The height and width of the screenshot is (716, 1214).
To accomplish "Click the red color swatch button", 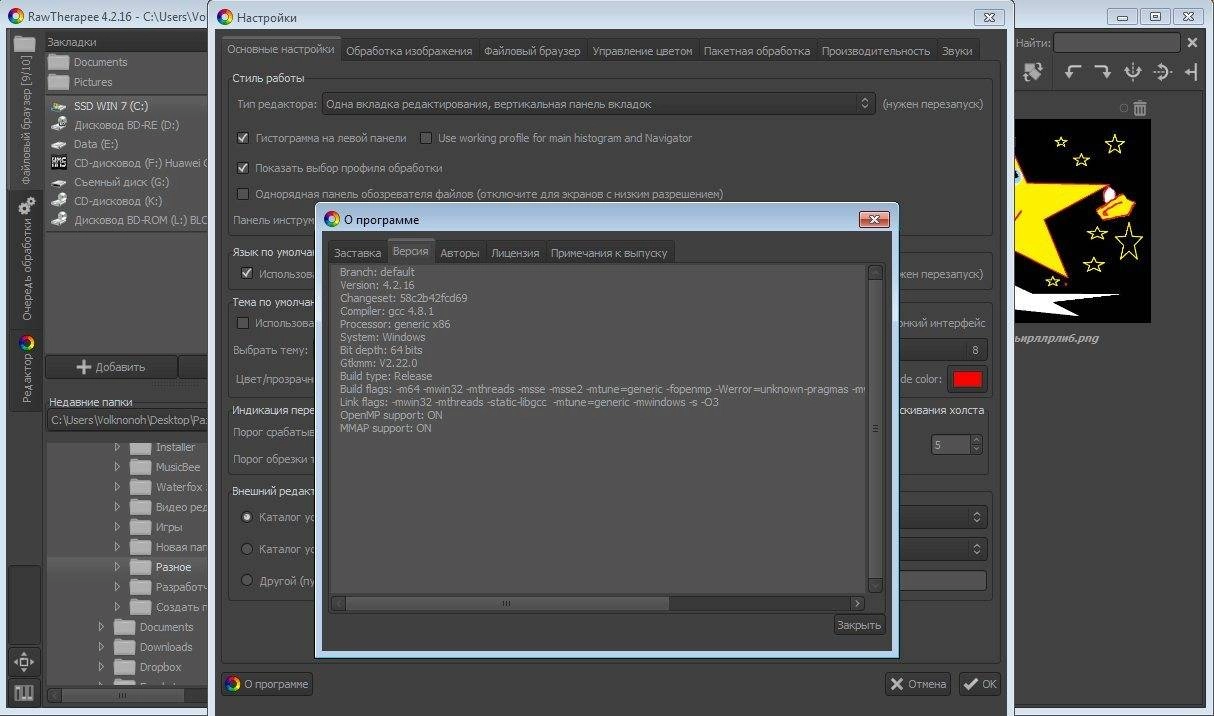I will pos(967,379).
